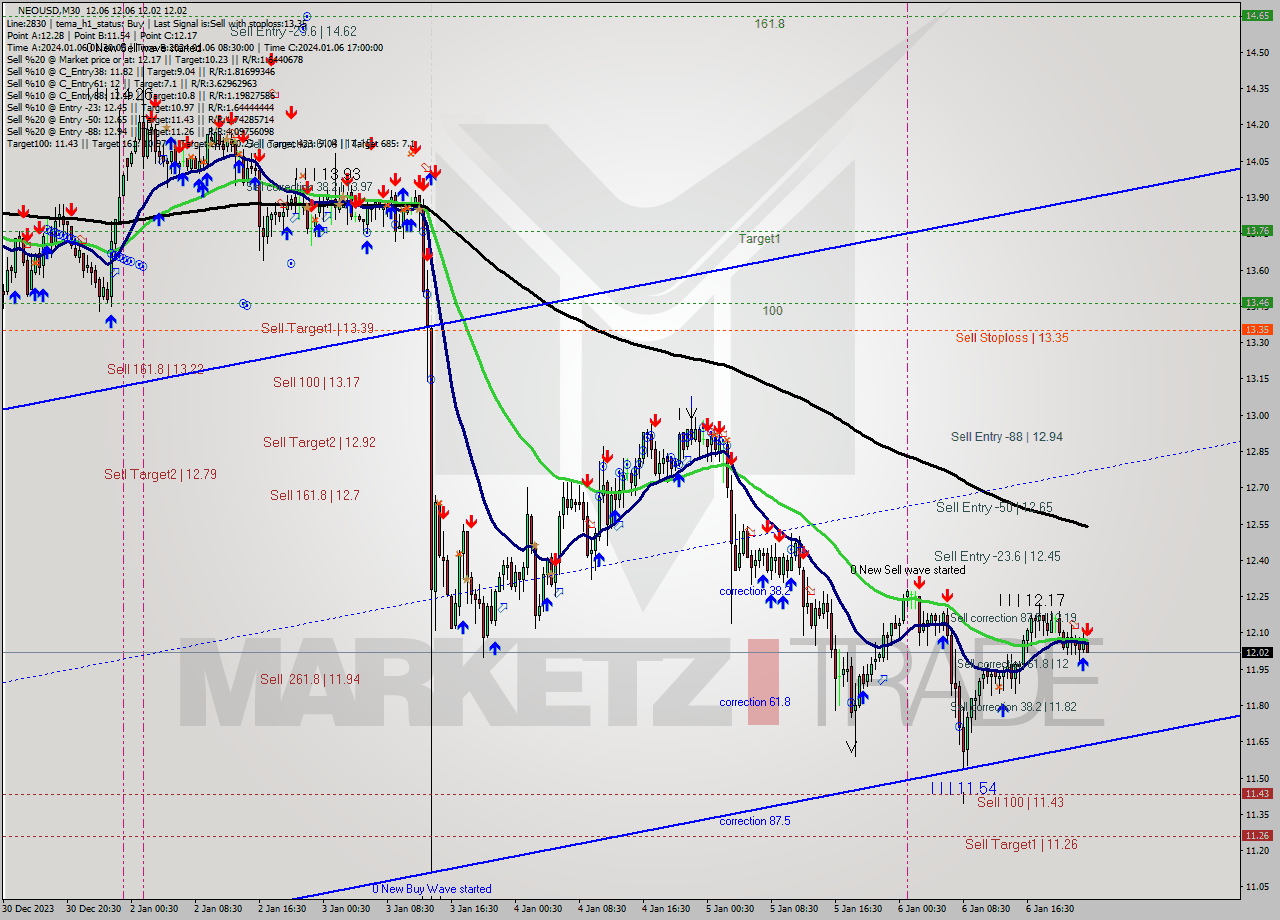Viewport: 1280px width, 920px height.
Task: Click the current price 12.02 tag
Action: click(1256, 652)
